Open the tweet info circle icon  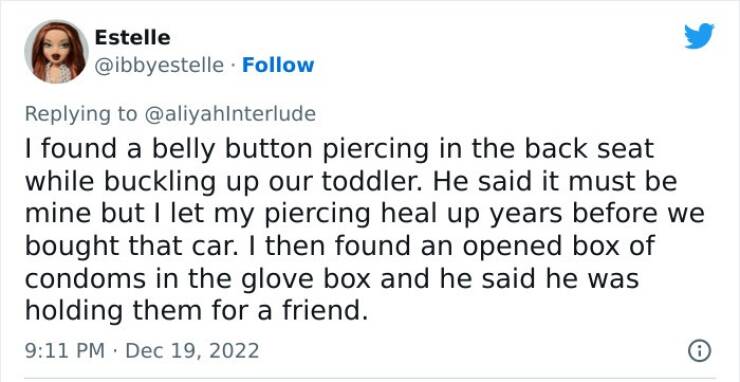pos(700,351)
